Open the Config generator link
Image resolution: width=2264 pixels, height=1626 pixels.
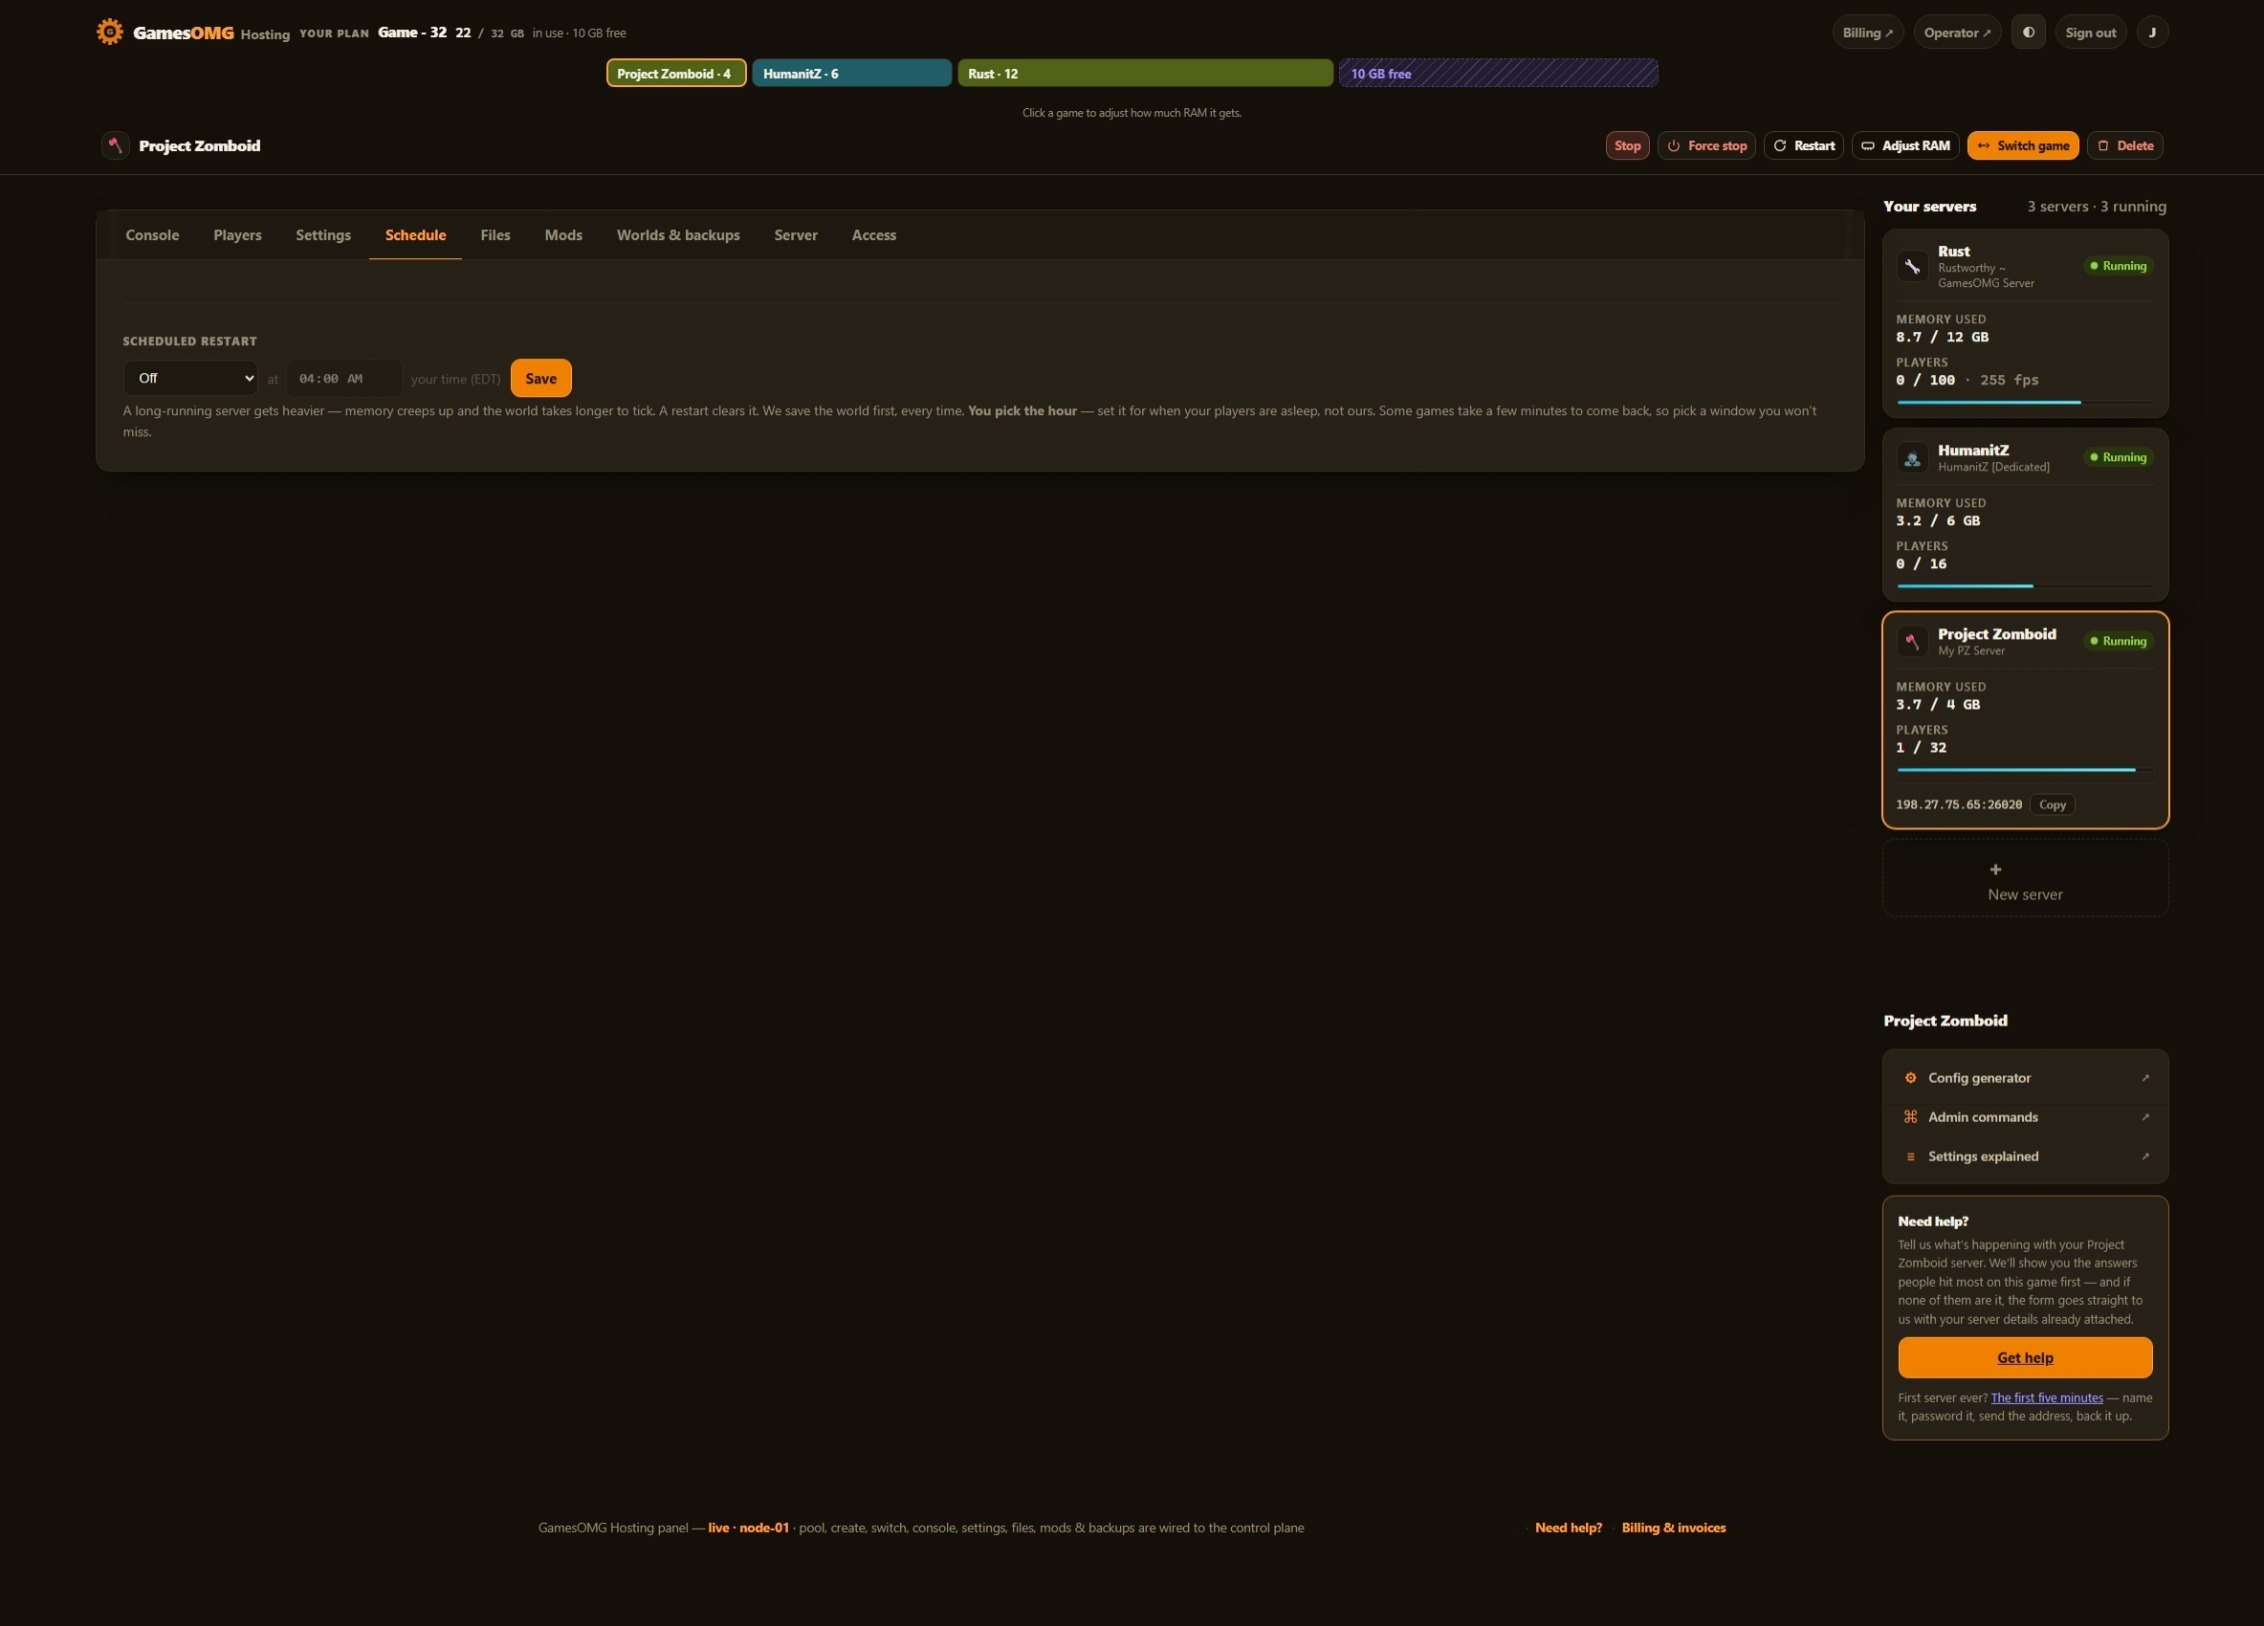coord(2025,1078)
